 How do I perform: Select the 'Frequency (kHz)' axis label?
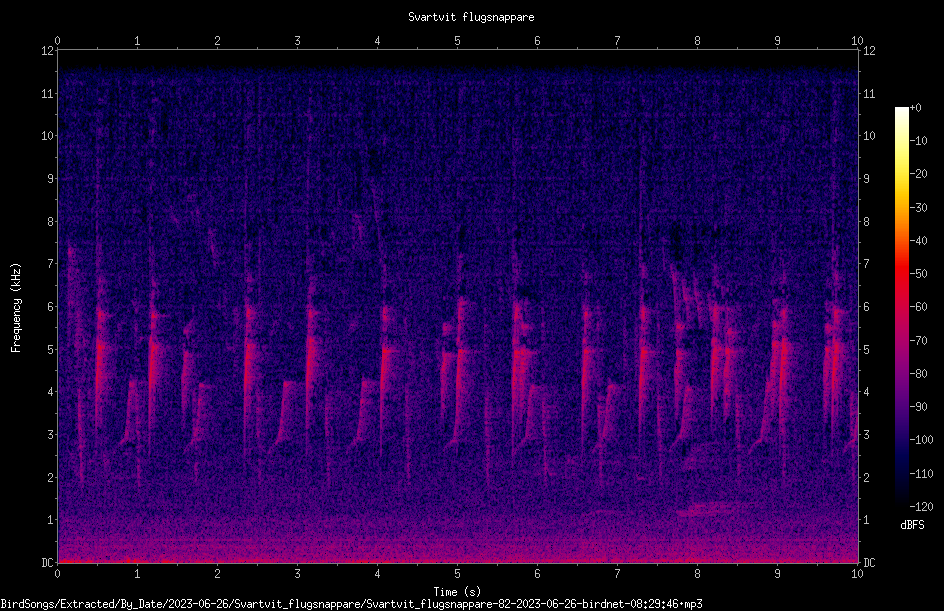[x=16, y=308]
